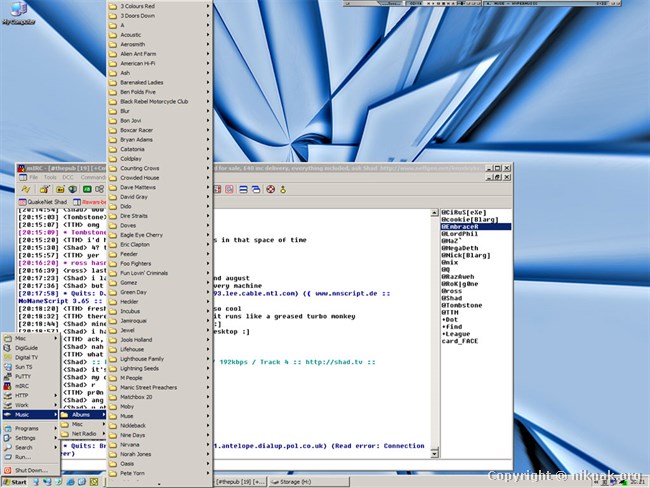This screenshot has width=650, height=488.
Task: Expand the Eric Clapton submenu arrow
Action: coord(208,245)
